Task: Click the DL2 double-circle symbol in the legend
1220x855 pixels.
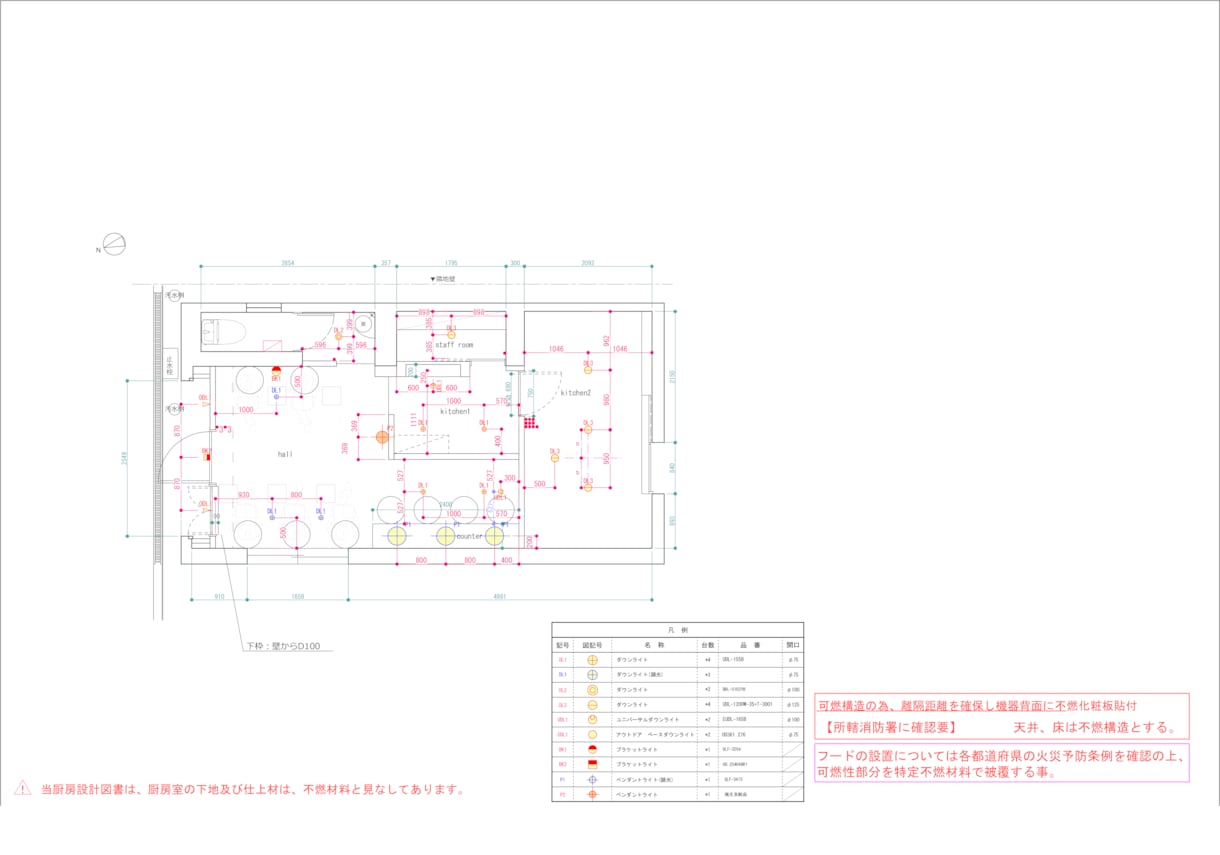Action: point(592,690)
